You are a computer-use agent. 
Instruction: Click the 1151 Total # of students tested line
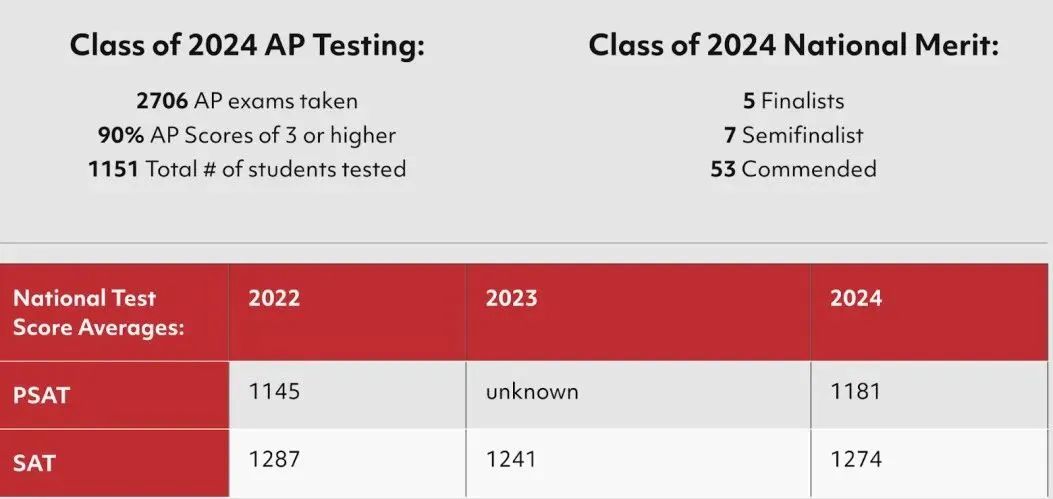point(246,169)
